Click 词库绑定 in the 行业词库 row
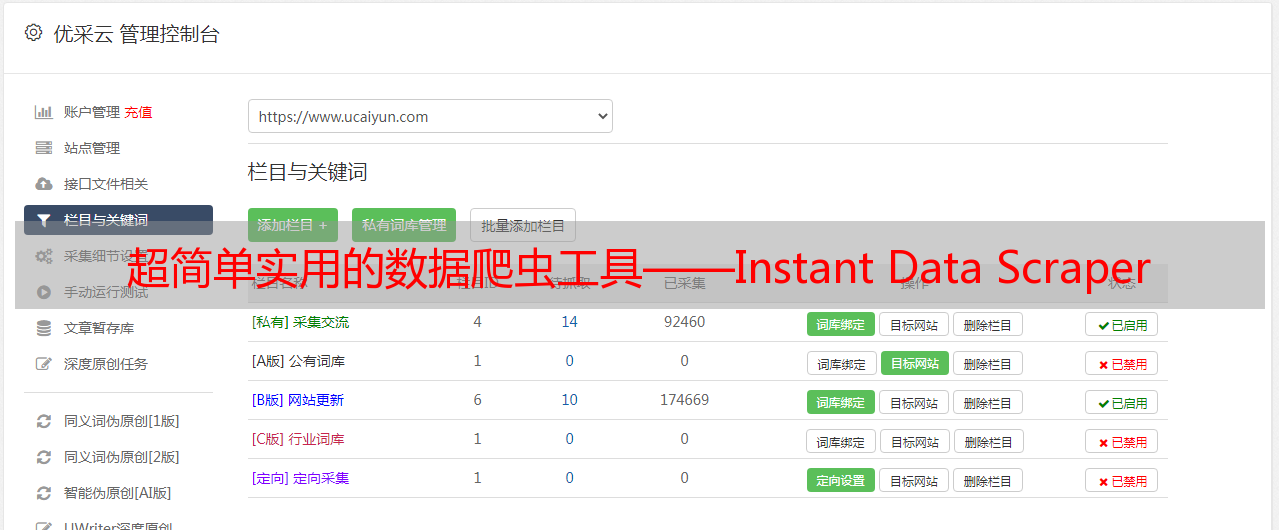This screenshot has height=530, width=1279. (842, 441)
